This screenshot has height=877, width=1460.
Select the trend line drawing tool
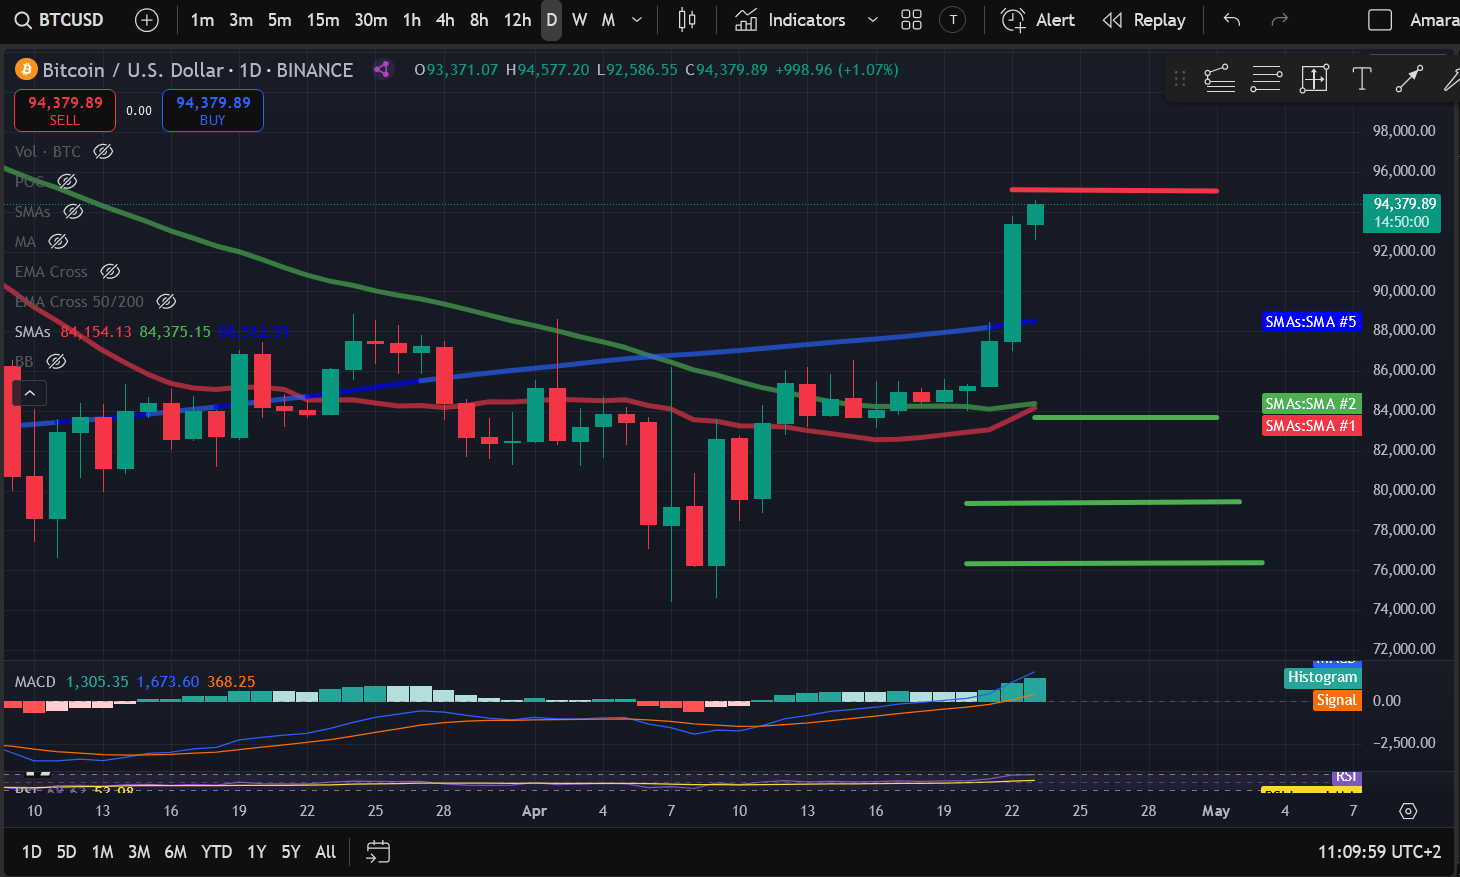click(x=1219, y=78)
